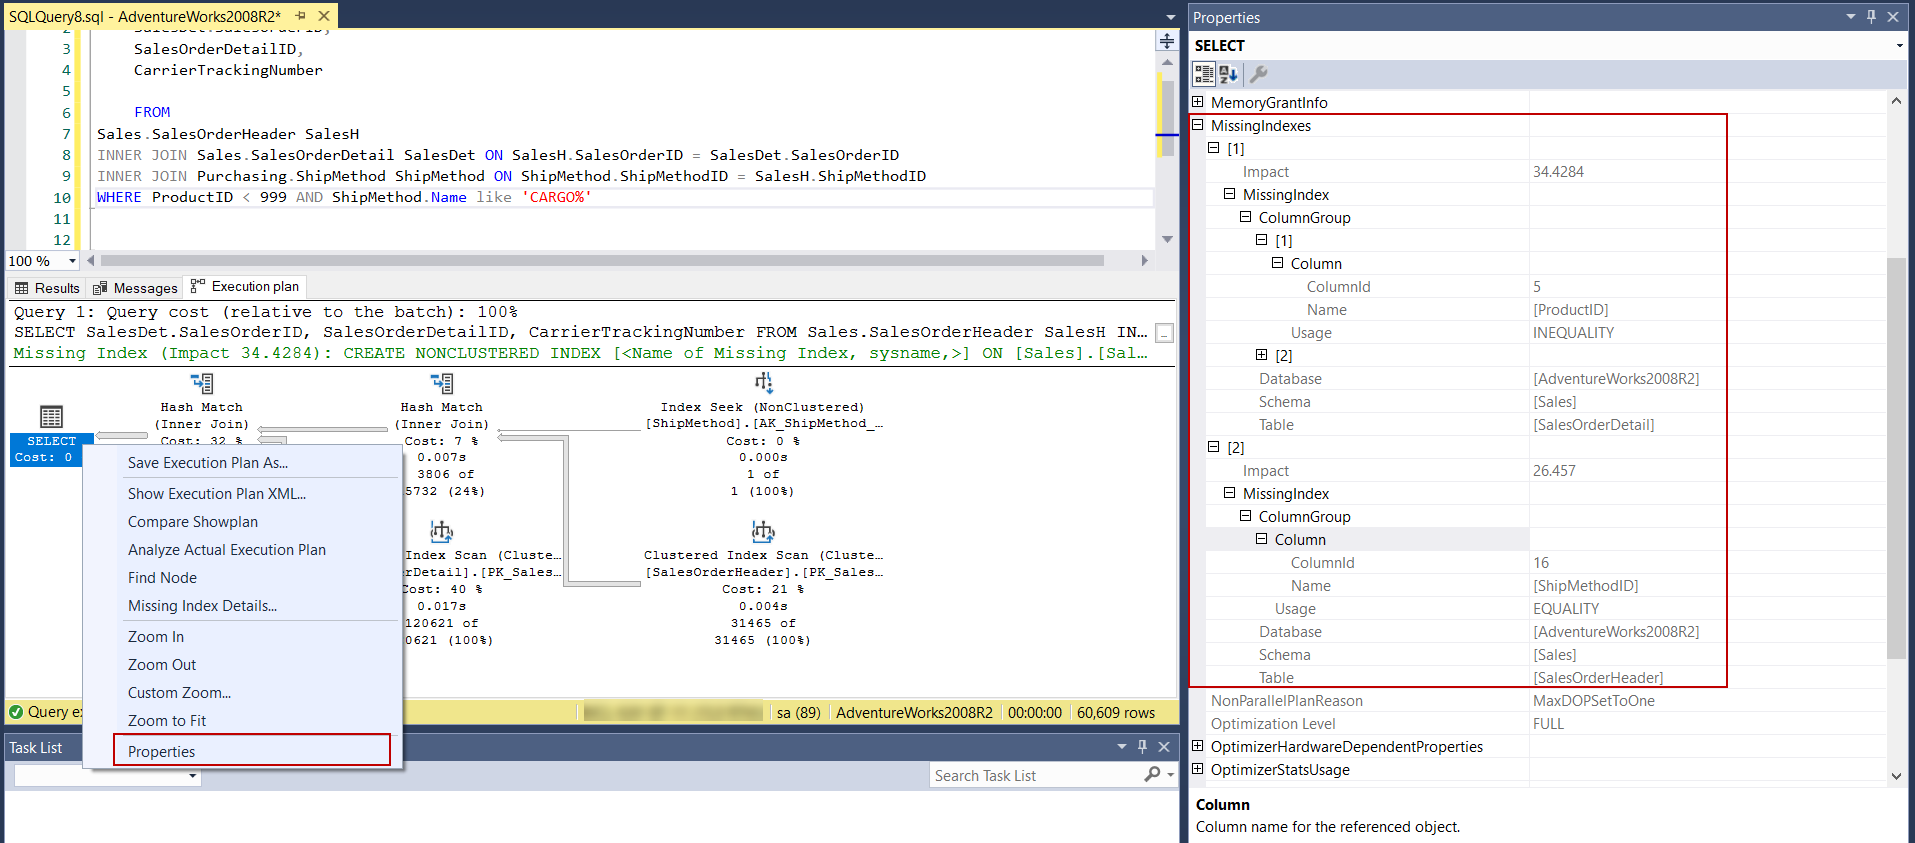
Task: Click the Categorized view icon in Properties
Action: click(1204, 74)
